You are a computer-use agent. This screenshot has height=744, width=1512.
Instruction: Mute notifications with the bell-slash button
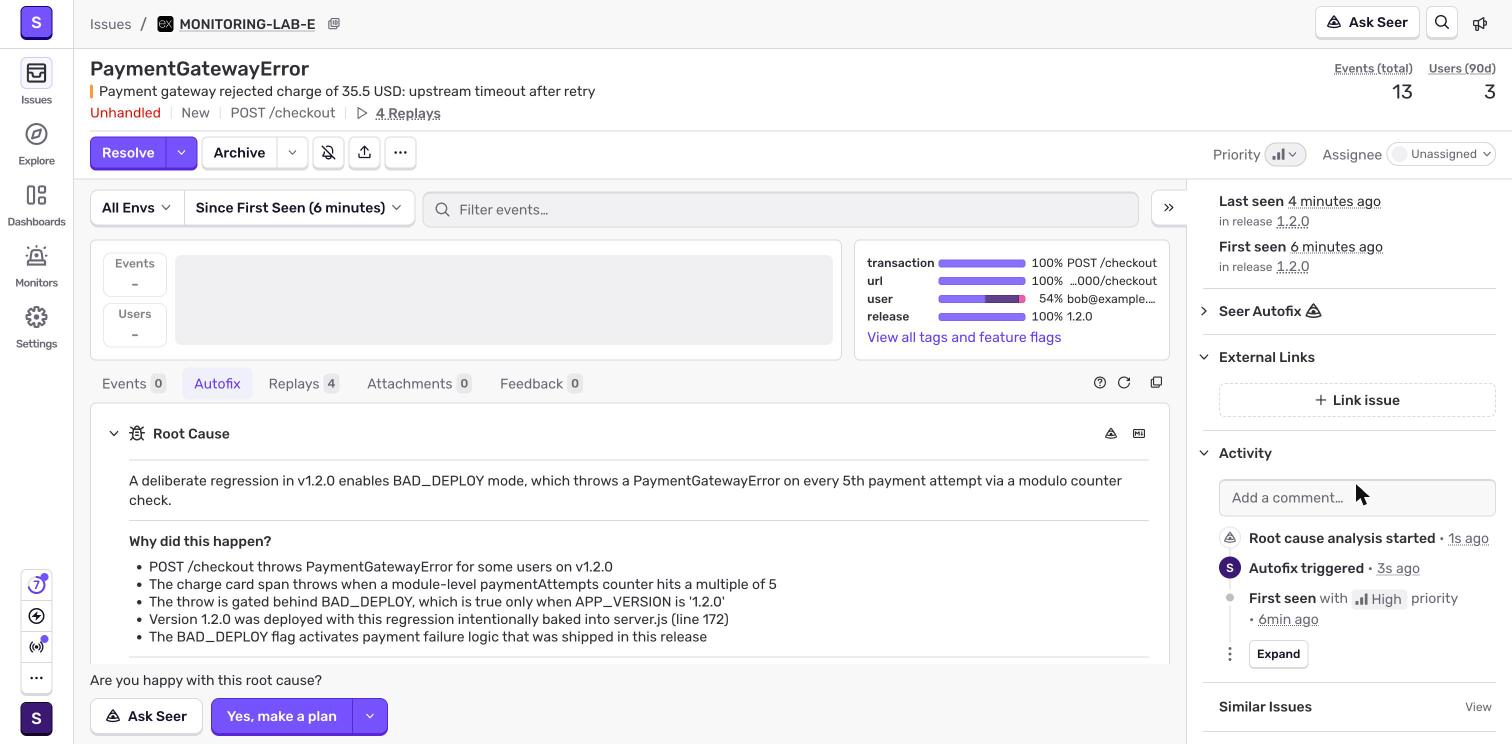[x=328, y=153]
